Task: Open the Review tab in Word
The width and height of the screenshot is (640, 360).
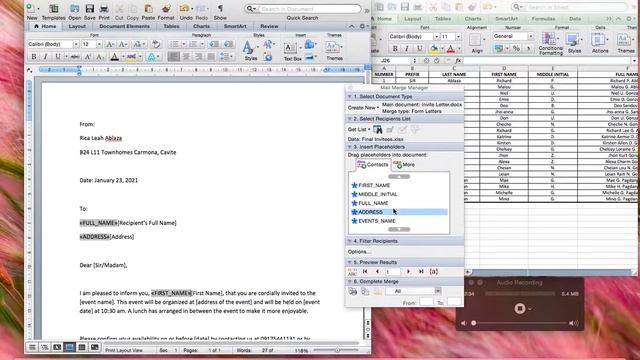Action: pos(269,26)
